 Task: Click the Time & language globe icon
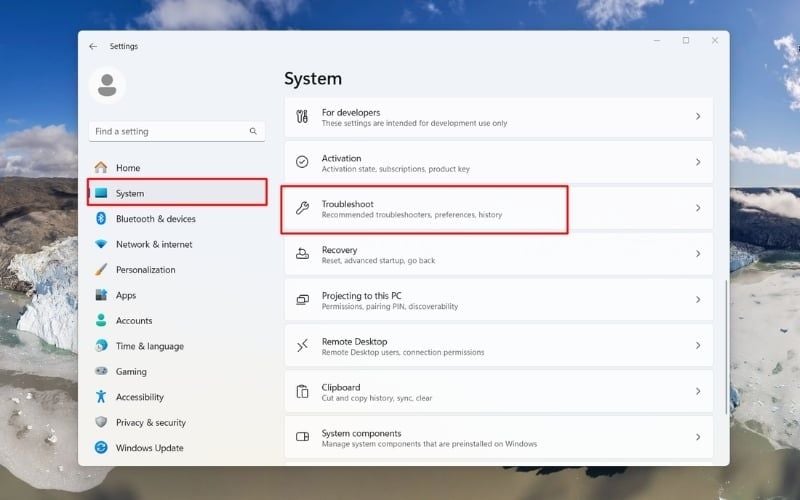tap(101, 346)
